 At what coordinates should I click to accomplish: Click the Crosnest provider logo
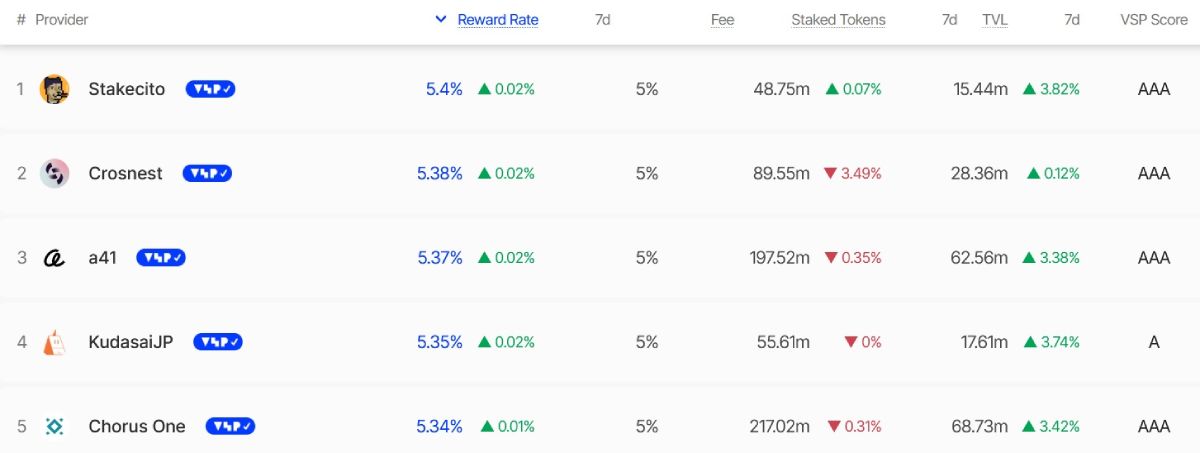(54, 173)
